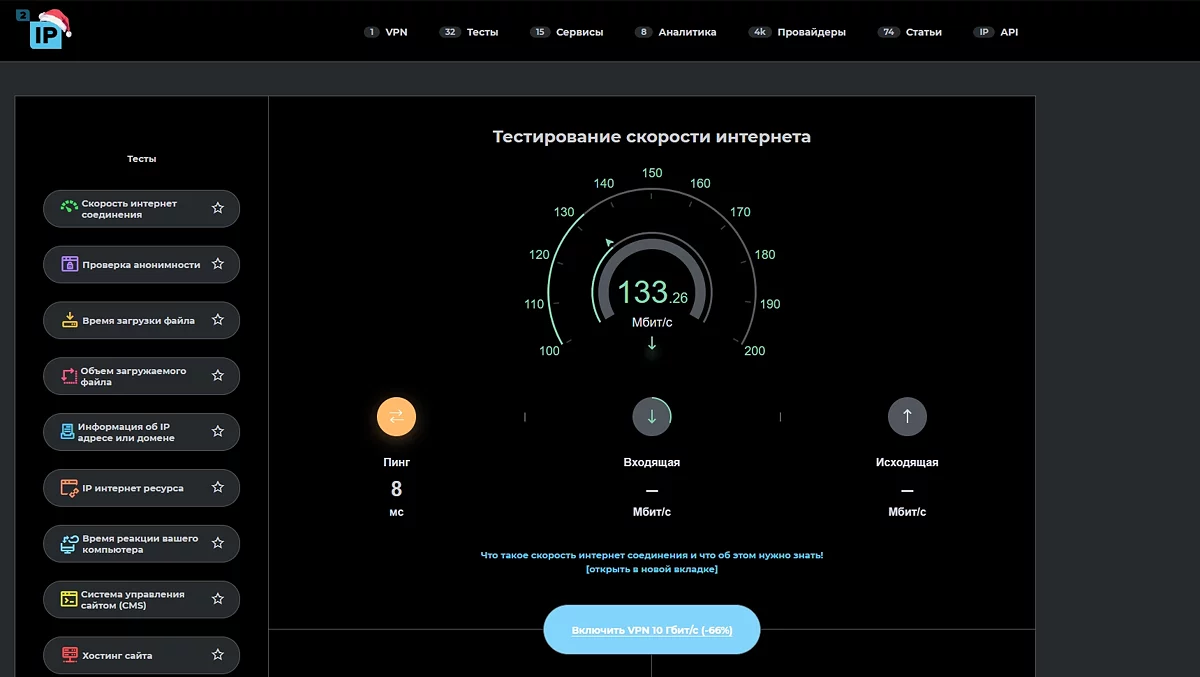Toggle the favorite star for "Проверка анонимности"
The image size is (1200, 677).
point(218,264)
